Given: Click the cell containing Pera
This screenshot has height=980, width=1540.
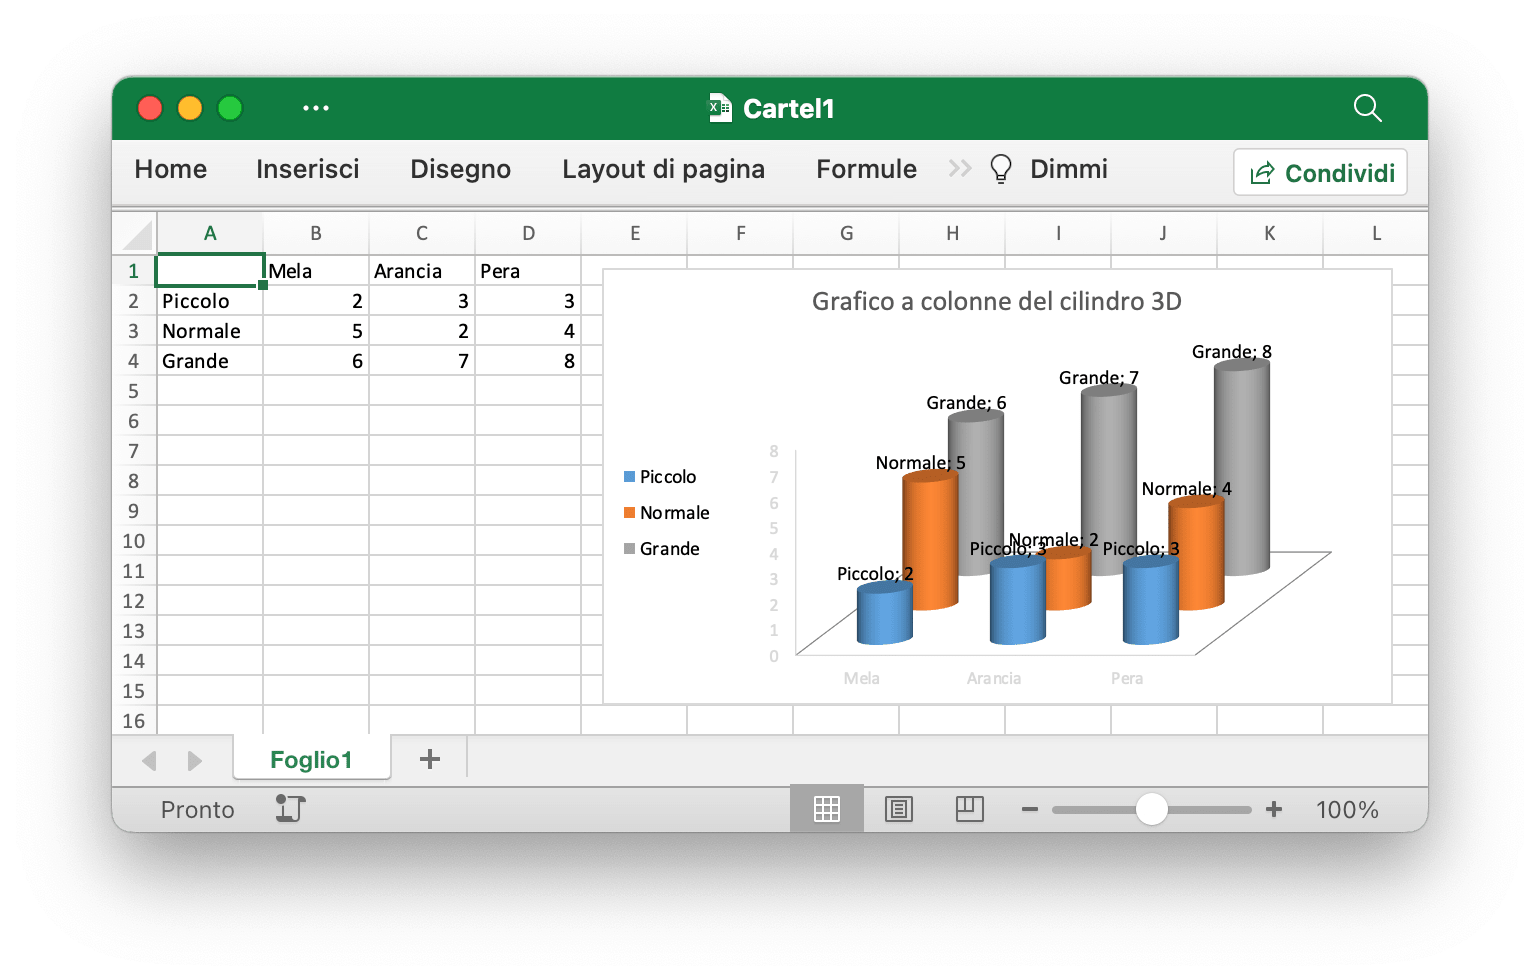Looking at the screenshot, I should [528, 271].
